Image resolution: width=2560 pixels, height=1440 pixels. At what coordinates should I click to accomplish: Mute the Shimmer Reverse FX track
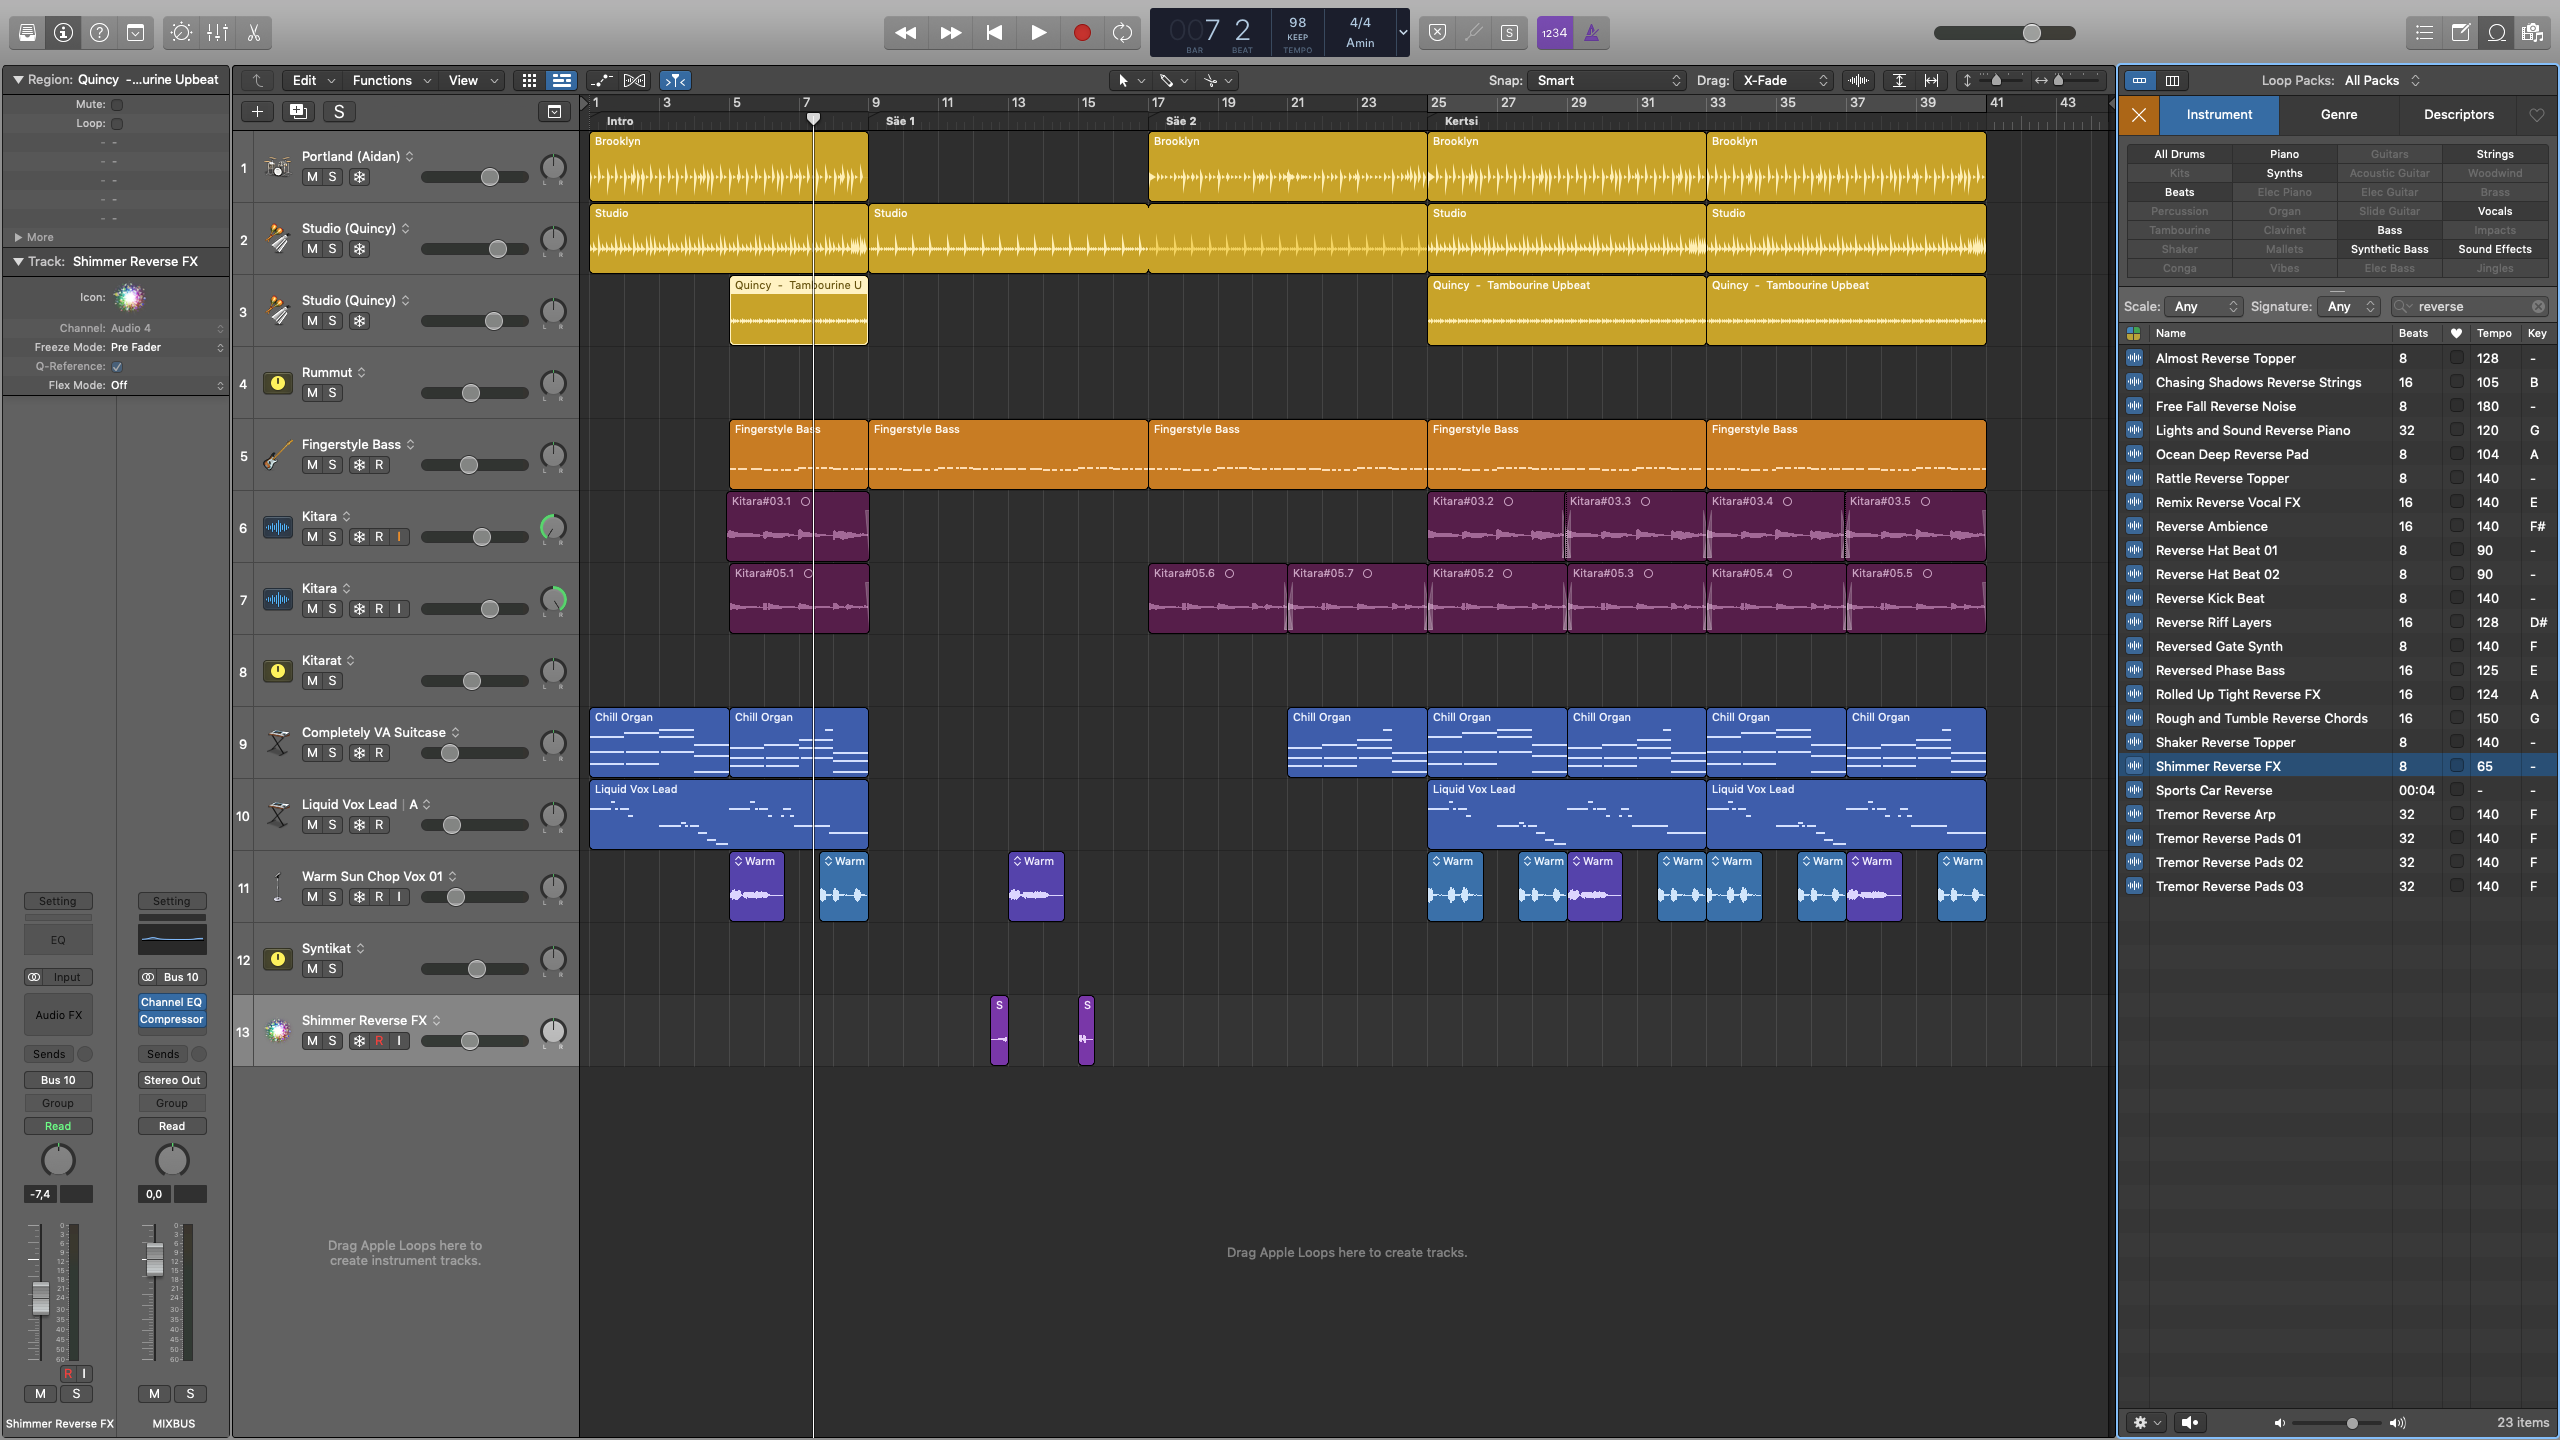click(311, 1041)
